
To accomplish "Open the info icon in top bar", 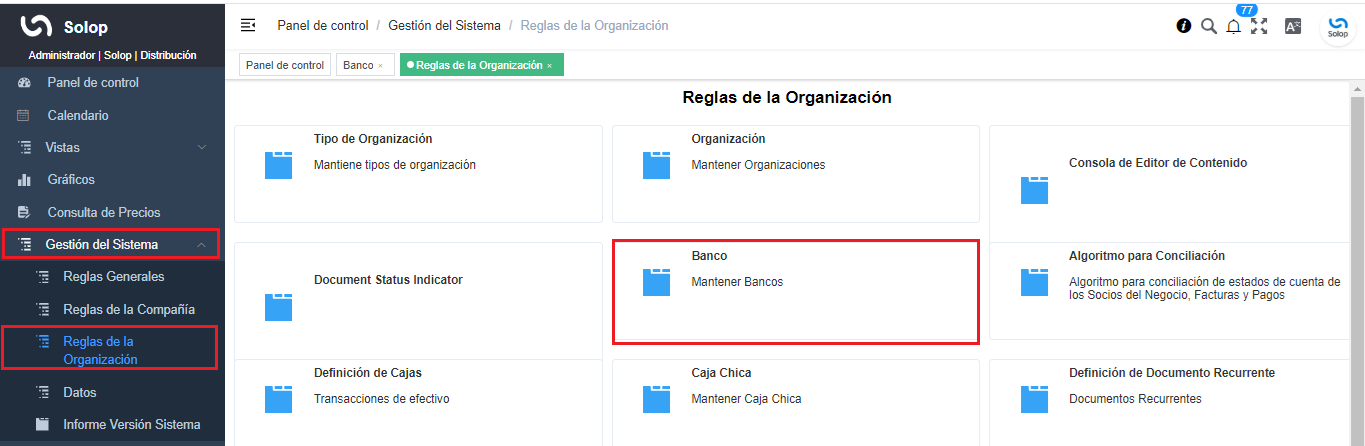I will point(1184,26).
